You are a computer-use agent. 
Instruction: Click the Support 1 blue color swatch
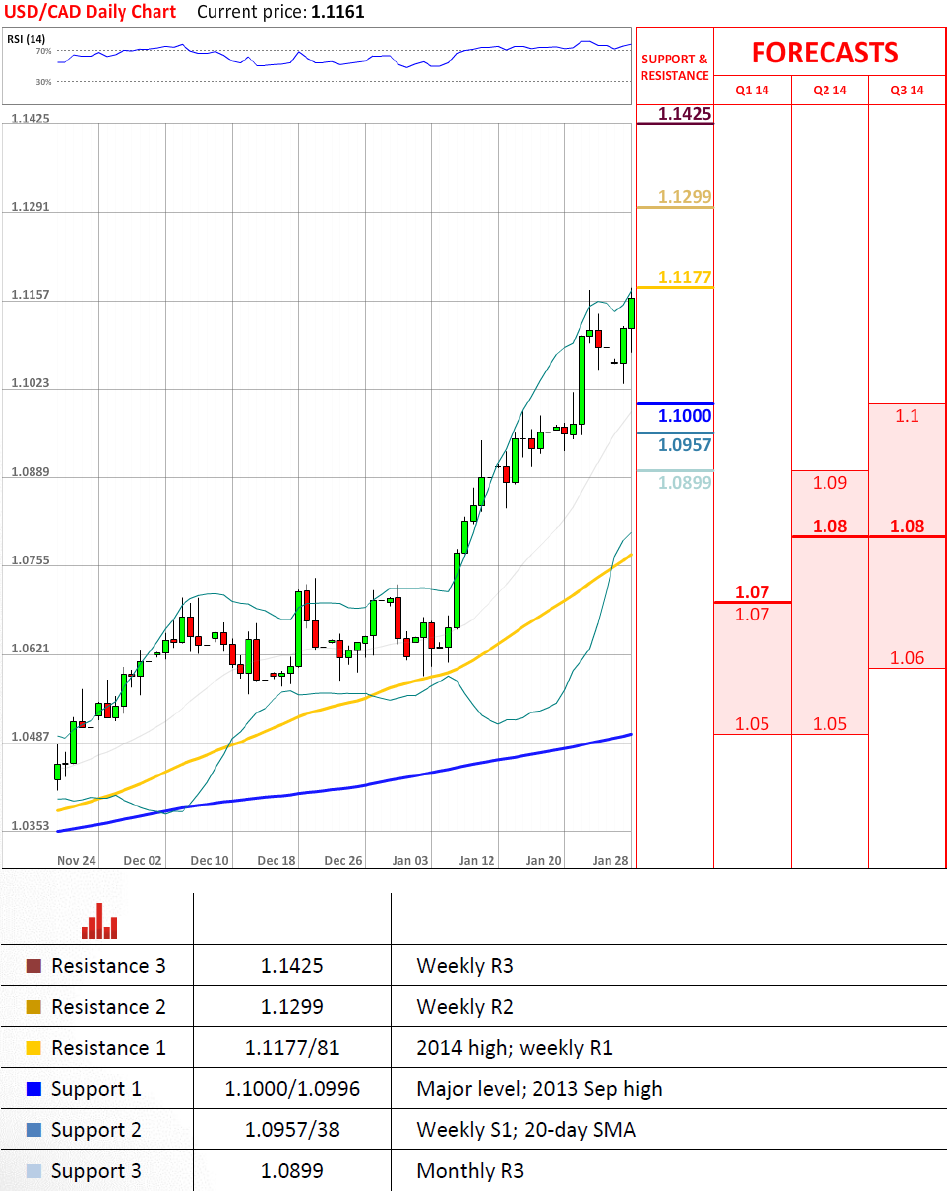coord(34,1089)
